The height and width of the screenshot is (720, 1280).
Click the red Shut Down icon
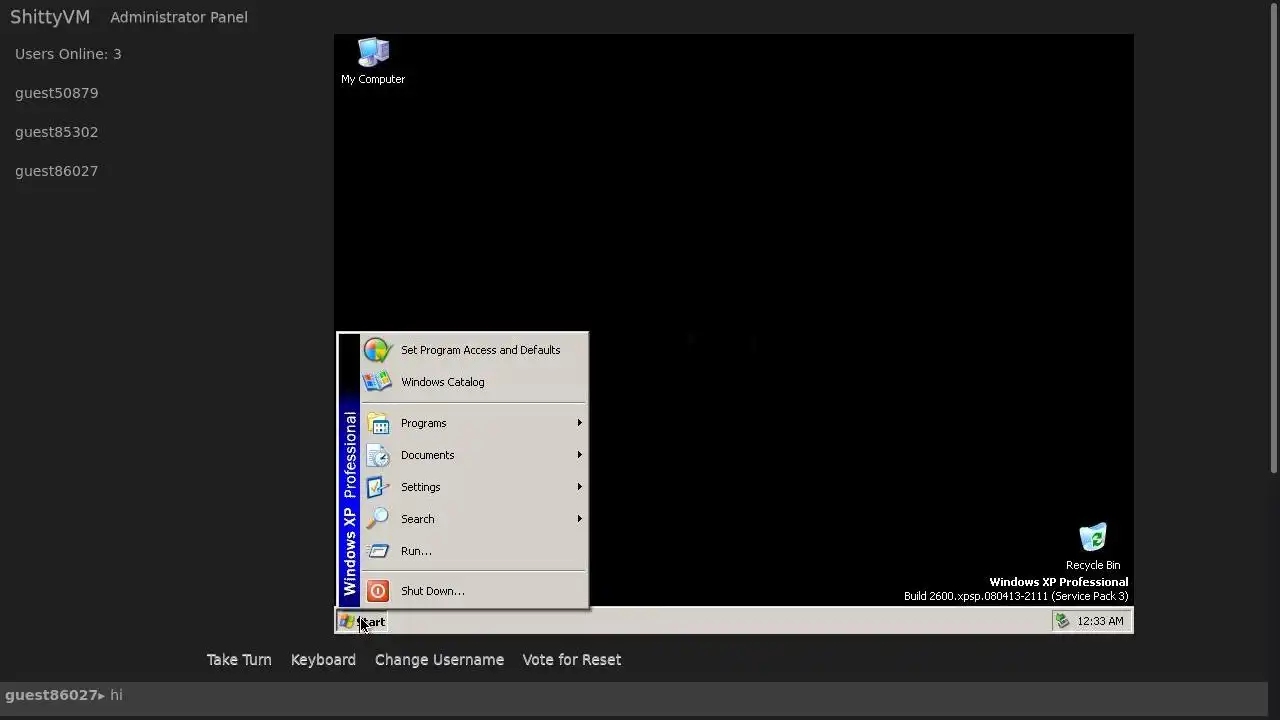[x=377, y=591]
